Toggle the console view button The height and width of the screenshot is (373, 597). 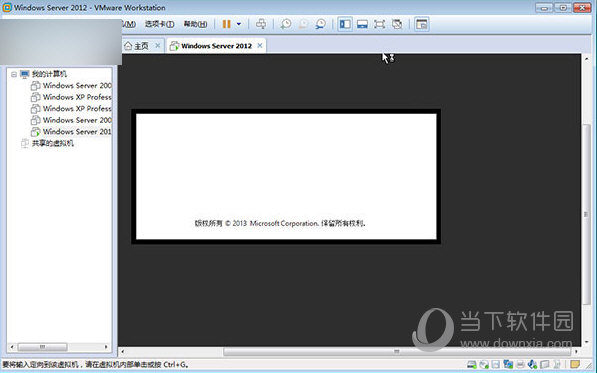pyautogui.click(x=421, y=24)
